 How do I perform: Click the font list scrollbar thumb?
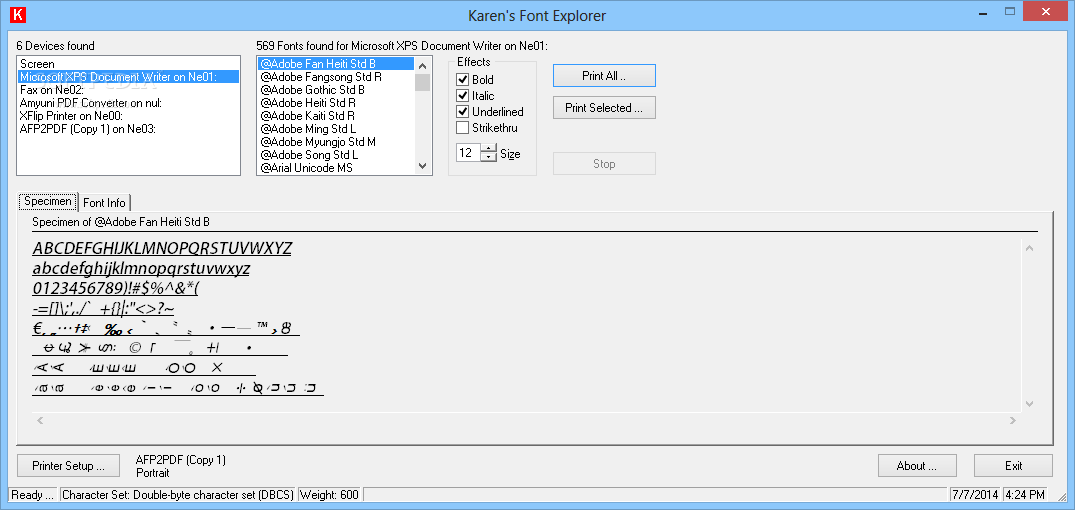(x=422, y=82)
